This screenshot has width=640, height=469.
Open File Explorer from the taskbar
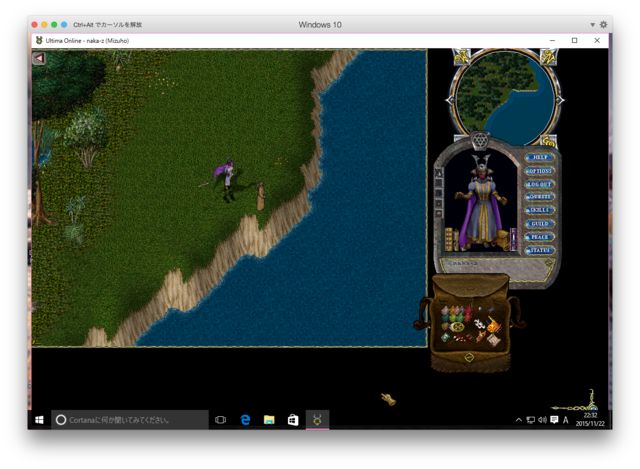(269, 420)
